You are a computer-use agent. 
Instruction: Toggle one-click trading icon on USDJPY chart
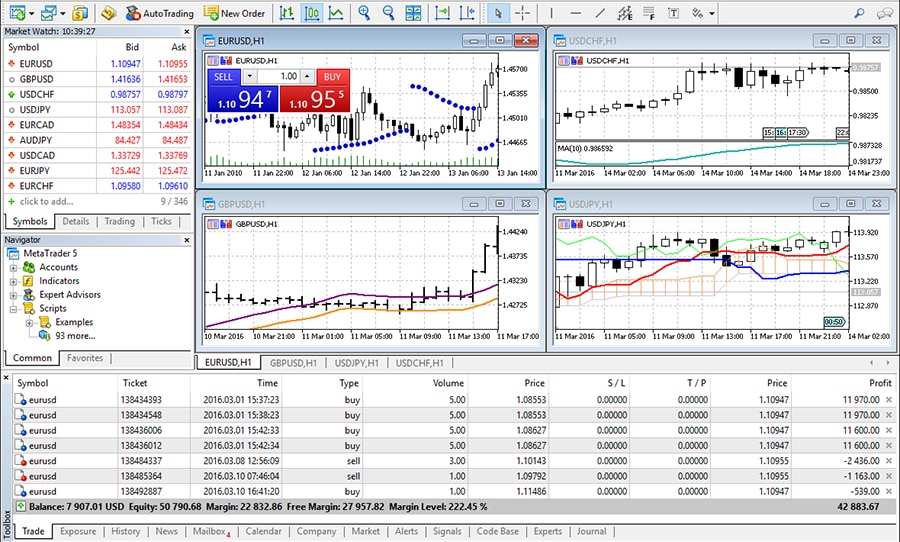[576, 224]
